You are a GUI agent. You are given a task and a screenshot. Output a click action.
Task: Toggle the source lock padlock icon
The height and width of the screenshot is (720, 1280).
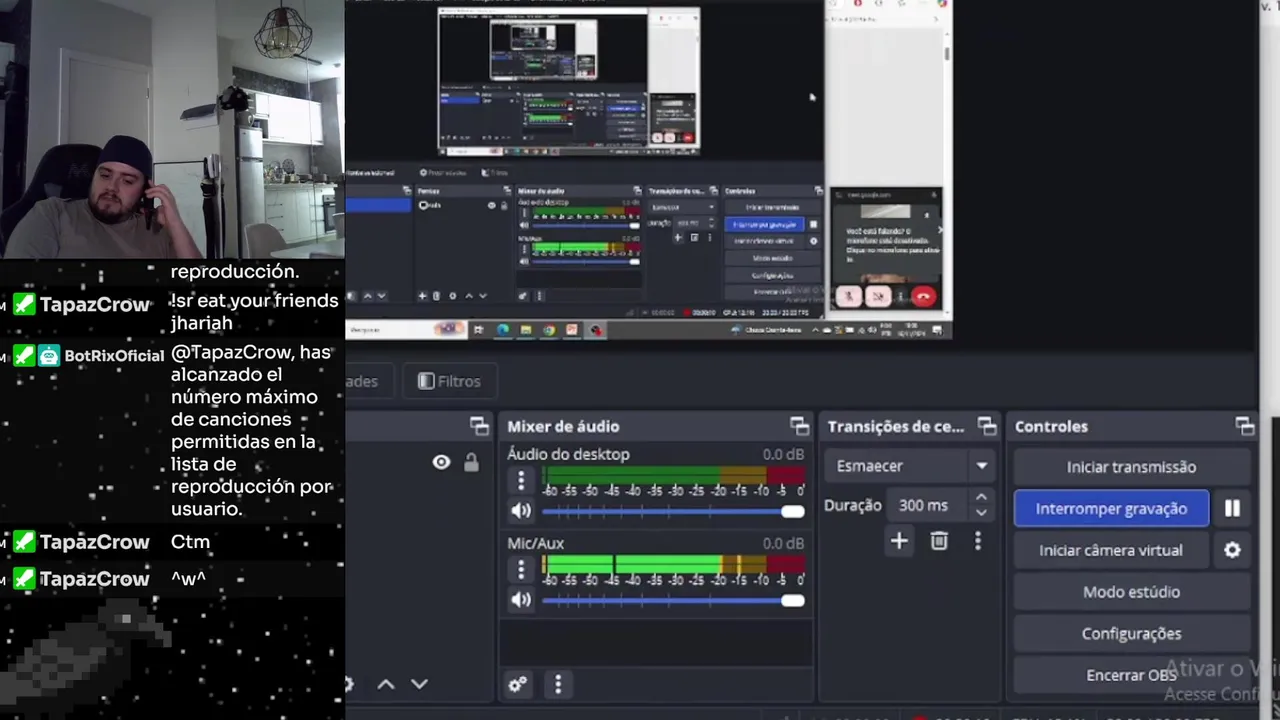471,462
